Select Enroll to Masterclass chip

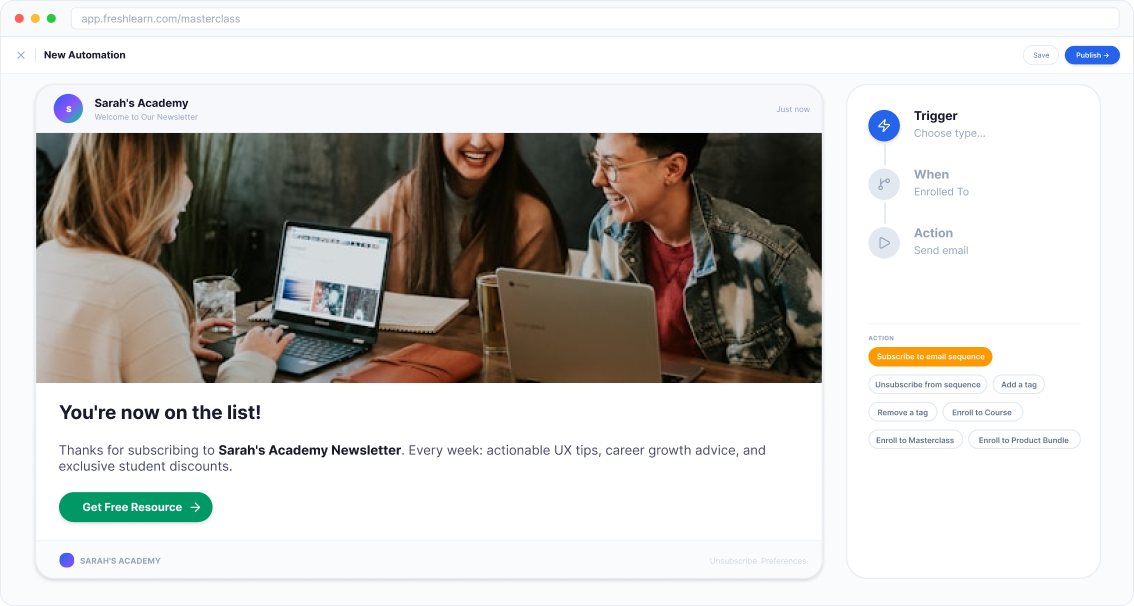click(x=915, y=440)
